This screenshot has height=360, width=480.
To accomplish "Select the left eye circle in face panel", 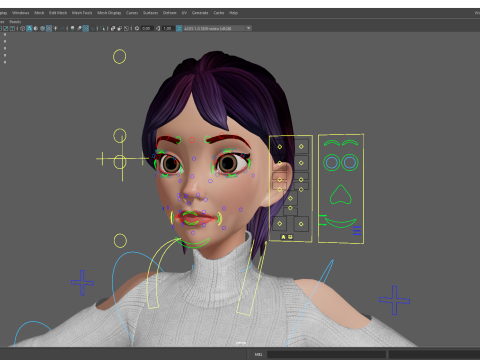I will click(332, 163).
